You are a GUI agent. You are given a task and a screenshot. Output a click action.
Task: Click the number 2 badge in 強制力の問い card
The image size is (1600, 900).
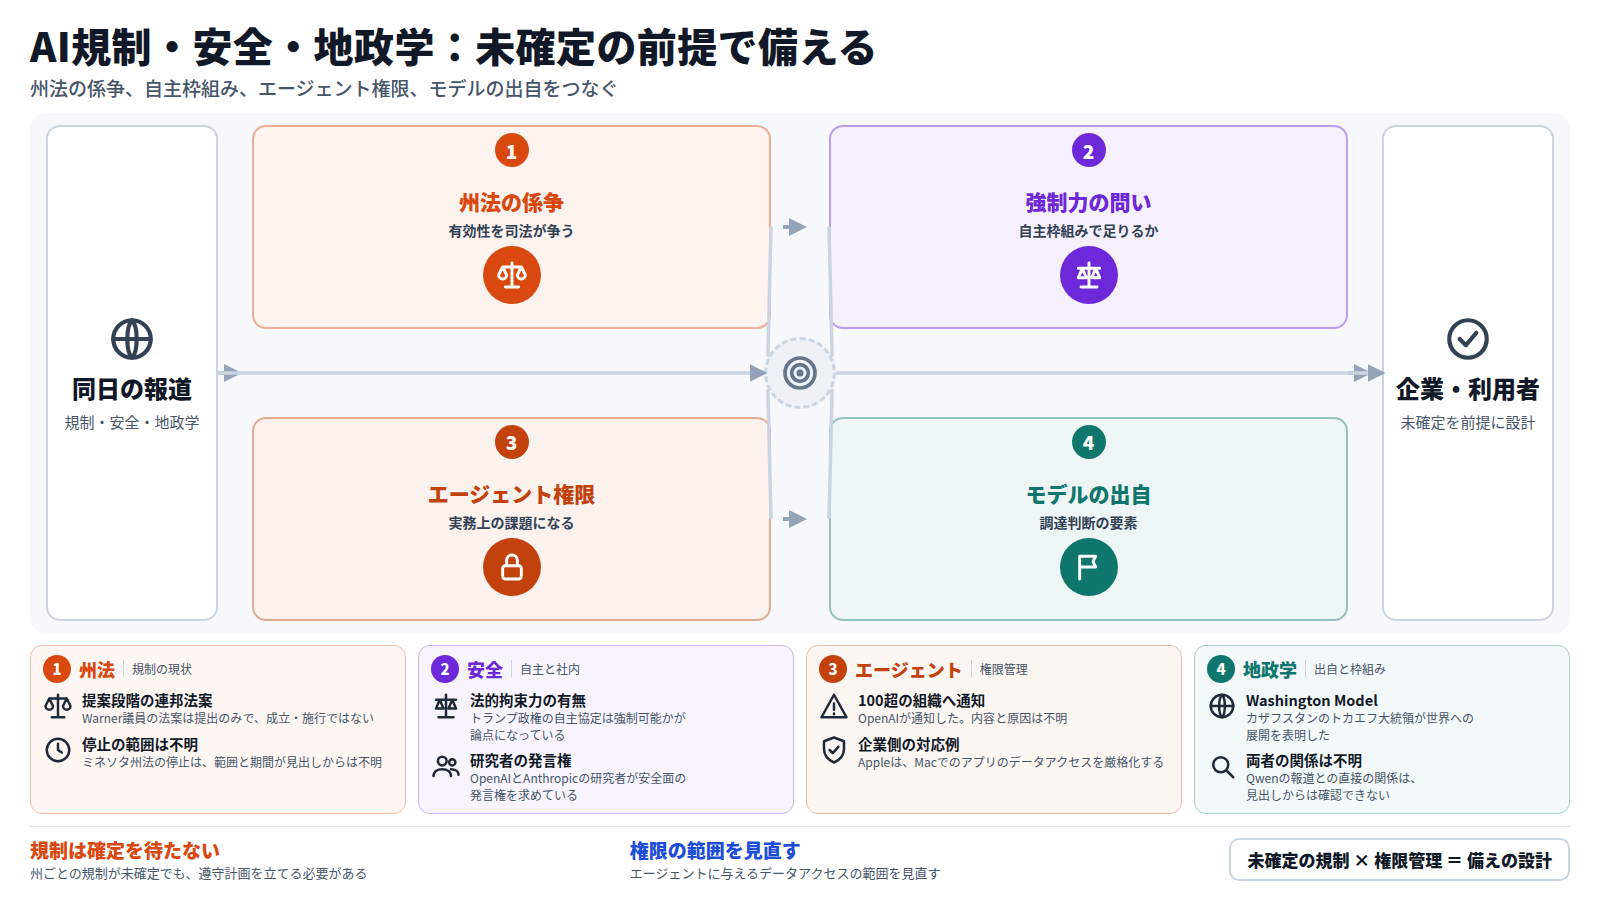pyautogui.click(x=1088, y=151)
